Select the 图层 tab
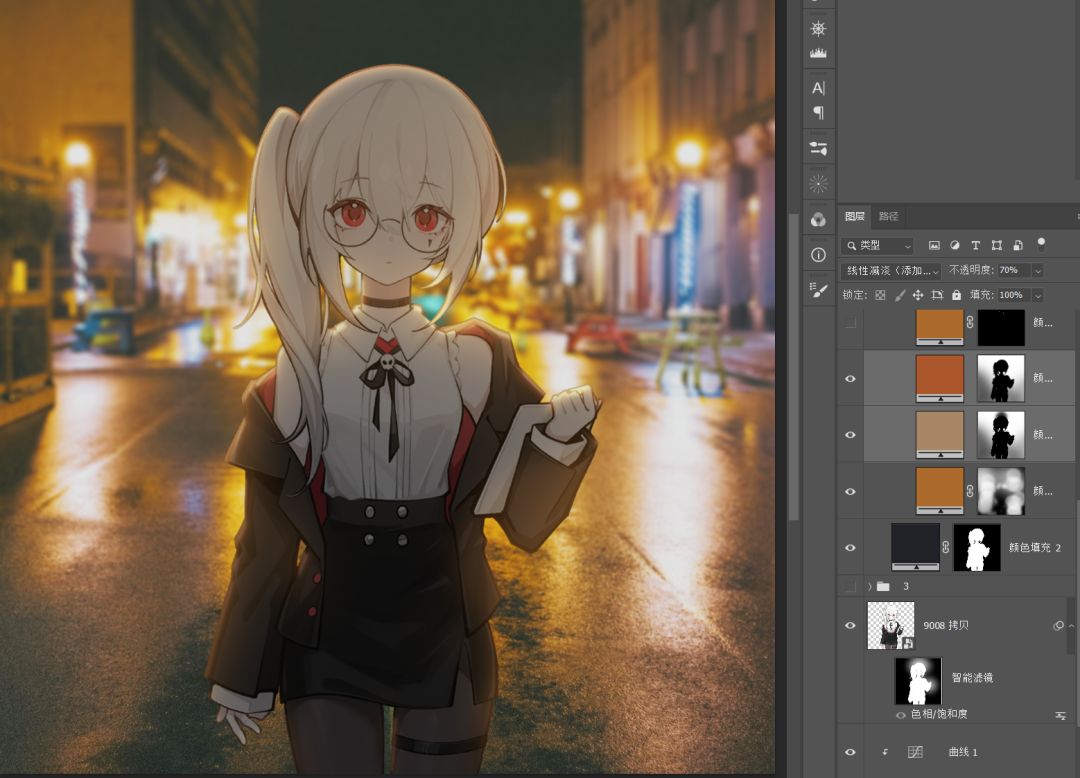This screenshot has height=778, width=1080. (x=855, y=216)
